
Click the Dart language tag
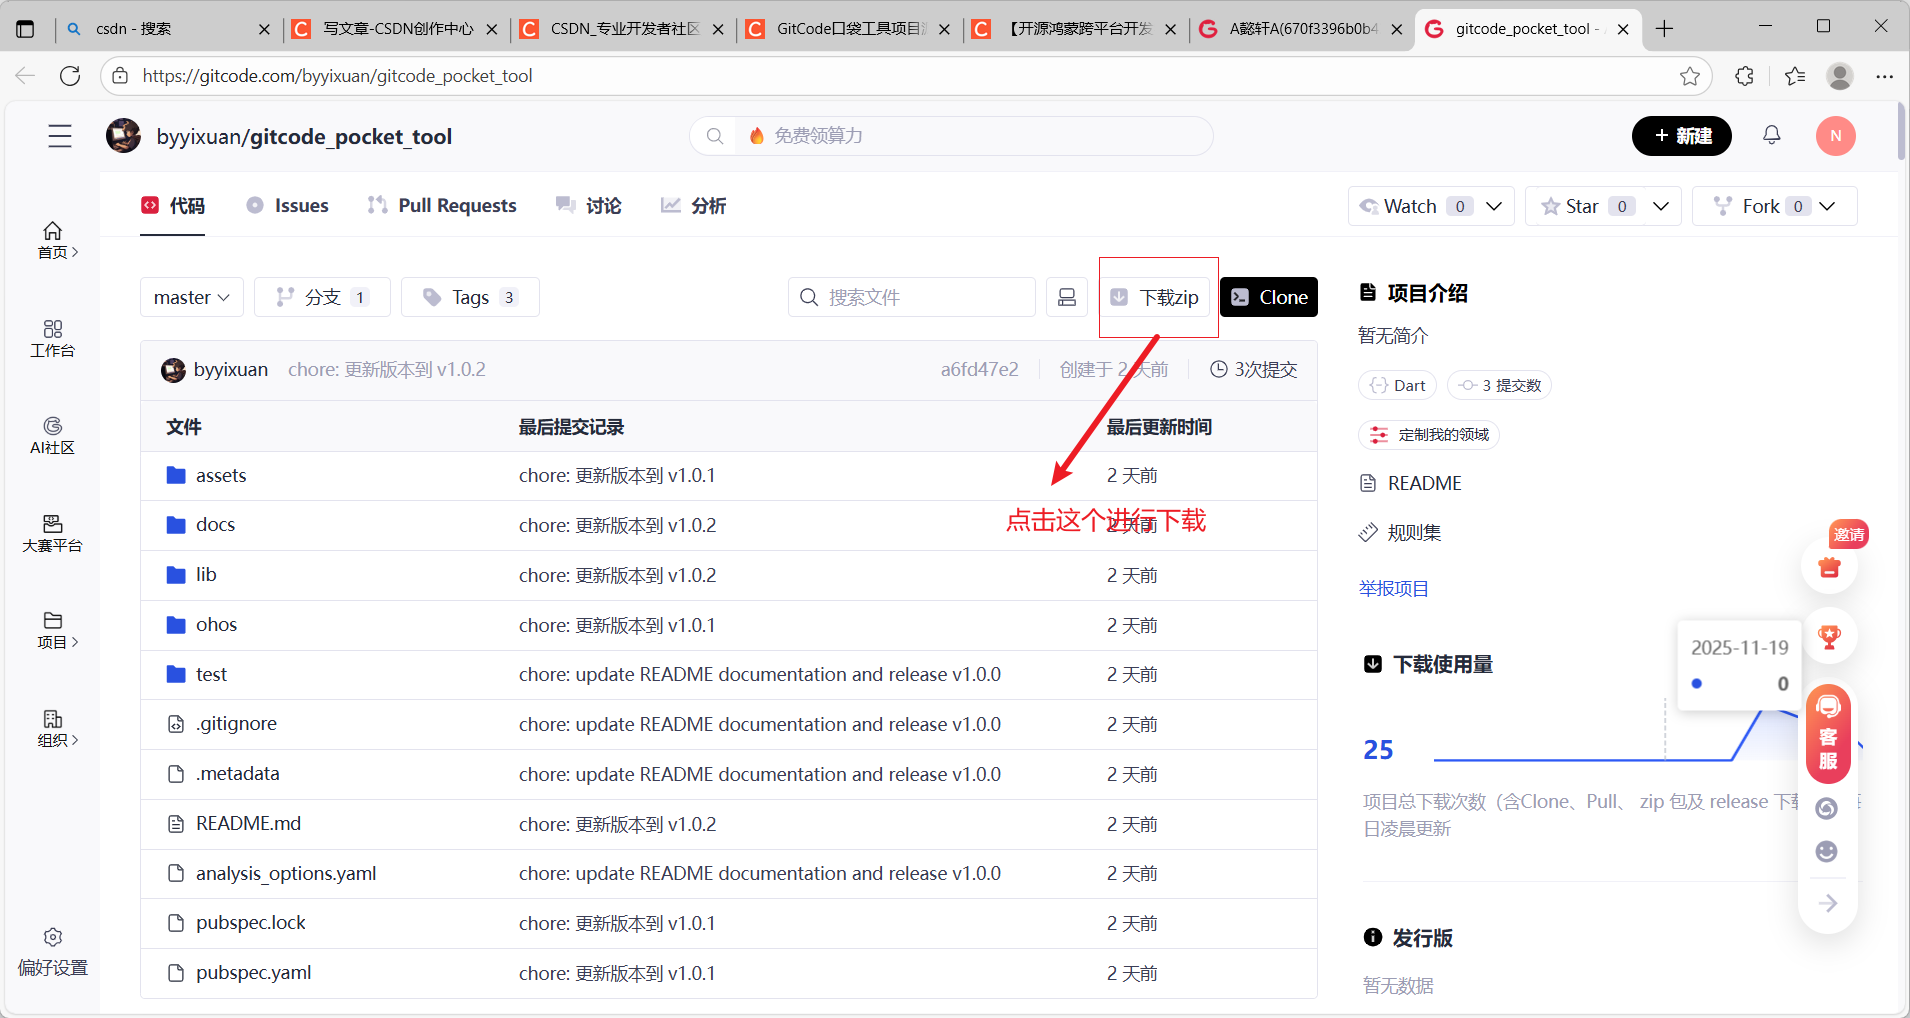[1398, 386]
